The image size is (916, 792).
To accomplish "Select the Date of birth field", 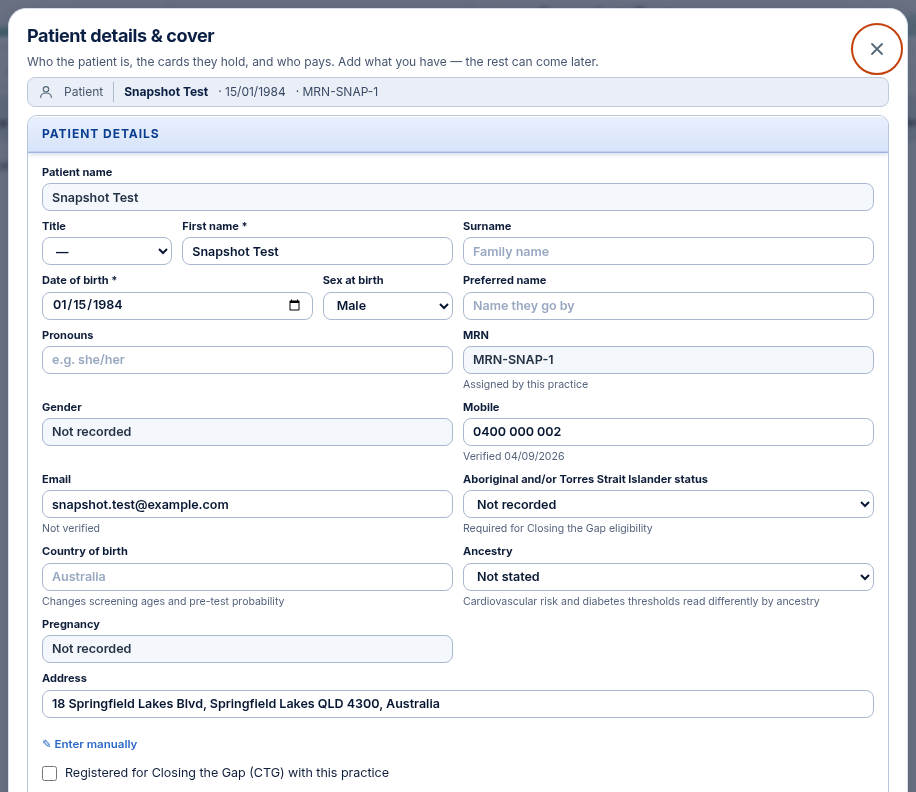I will pyautogui.click(x=177, y=305).
